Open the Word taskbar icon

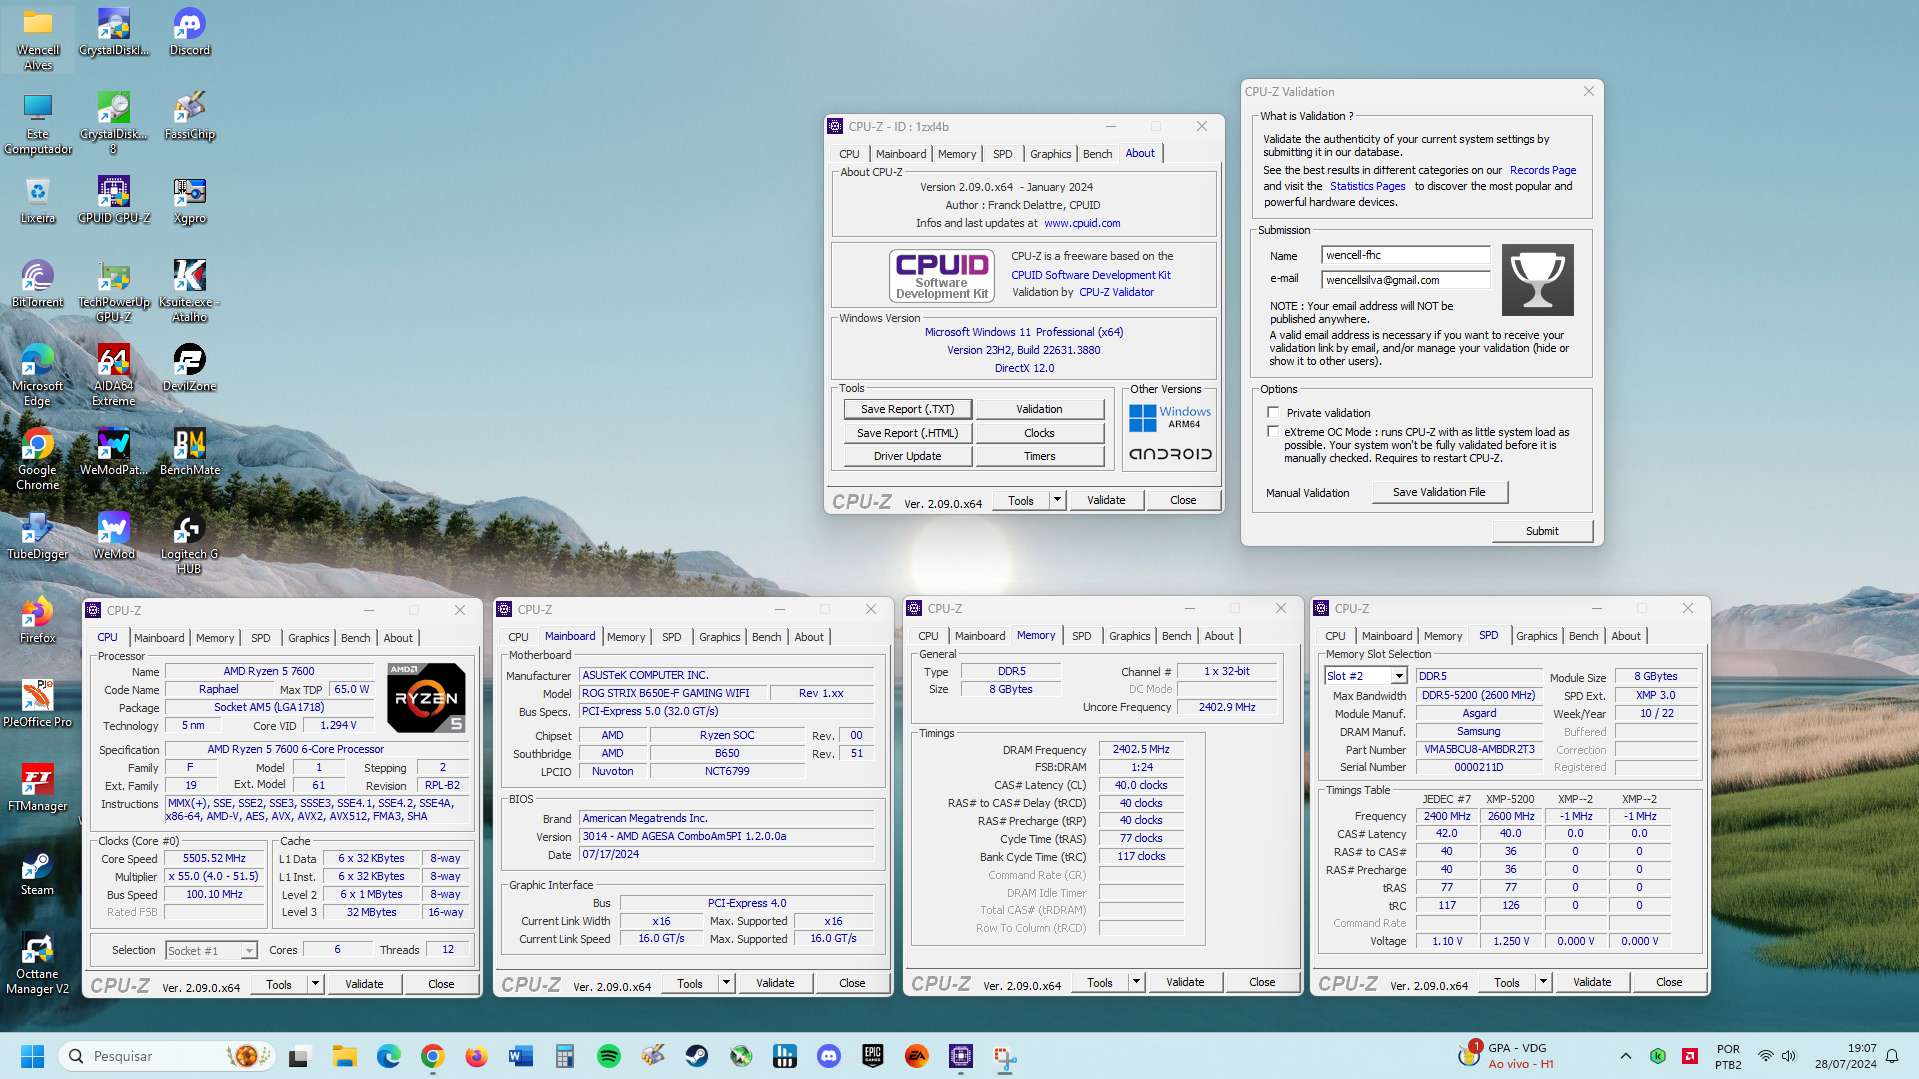pyautogui.click(x=521, y=1056)
